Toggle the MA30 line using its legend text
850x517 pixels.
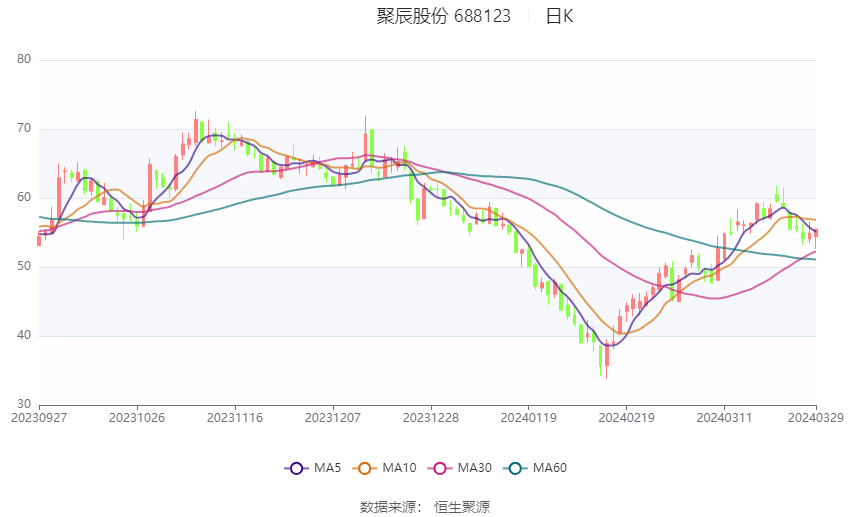tap(473, 468)
